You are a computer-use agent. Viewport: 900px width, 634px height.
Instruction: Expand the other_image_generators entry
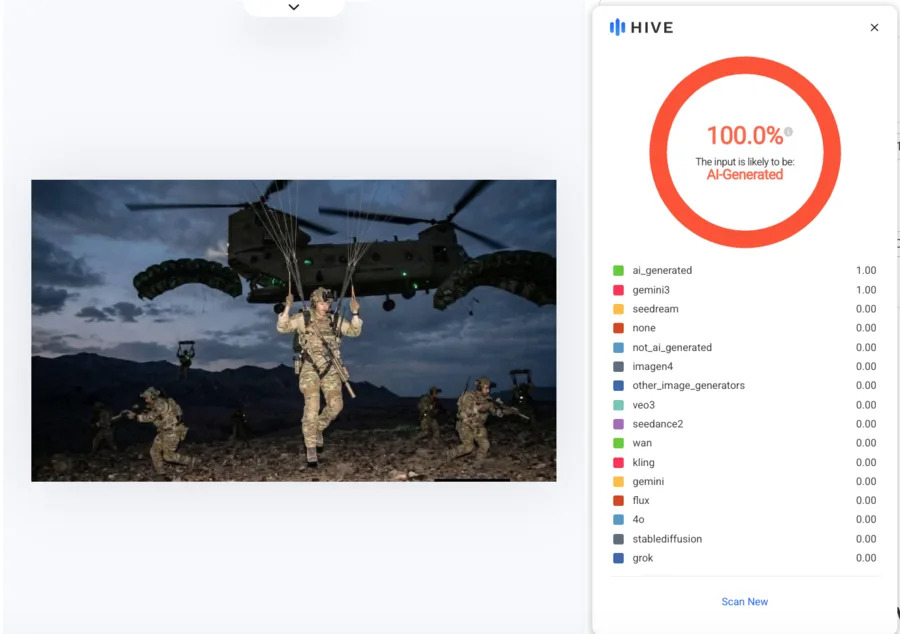tap(745, 385)
